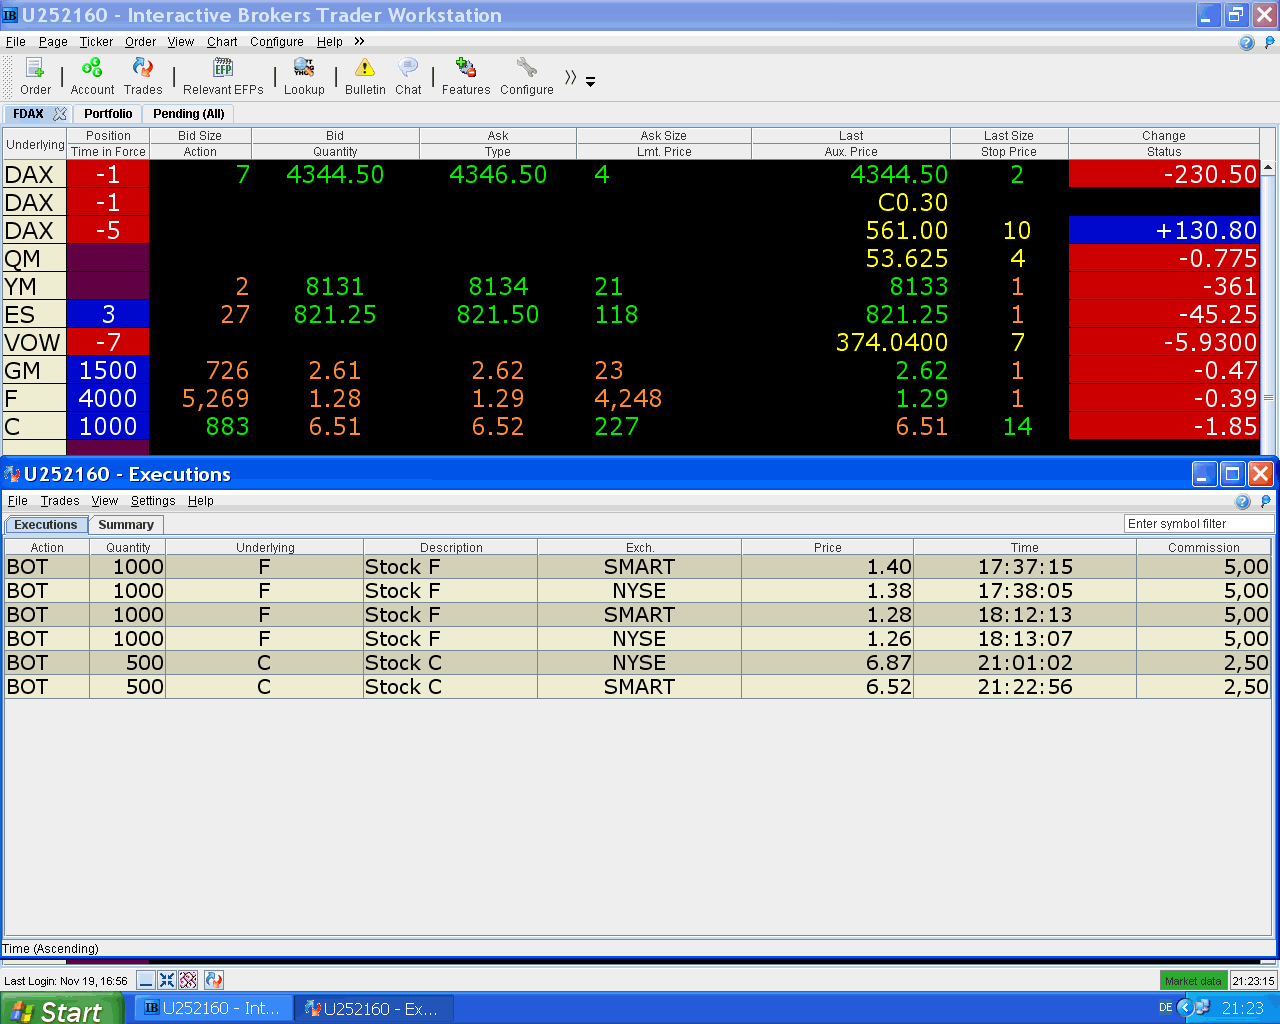This screenshot has height=1024, width=1280.
Task: Open the Summary tab in Executions
Action: coord(126,525)
